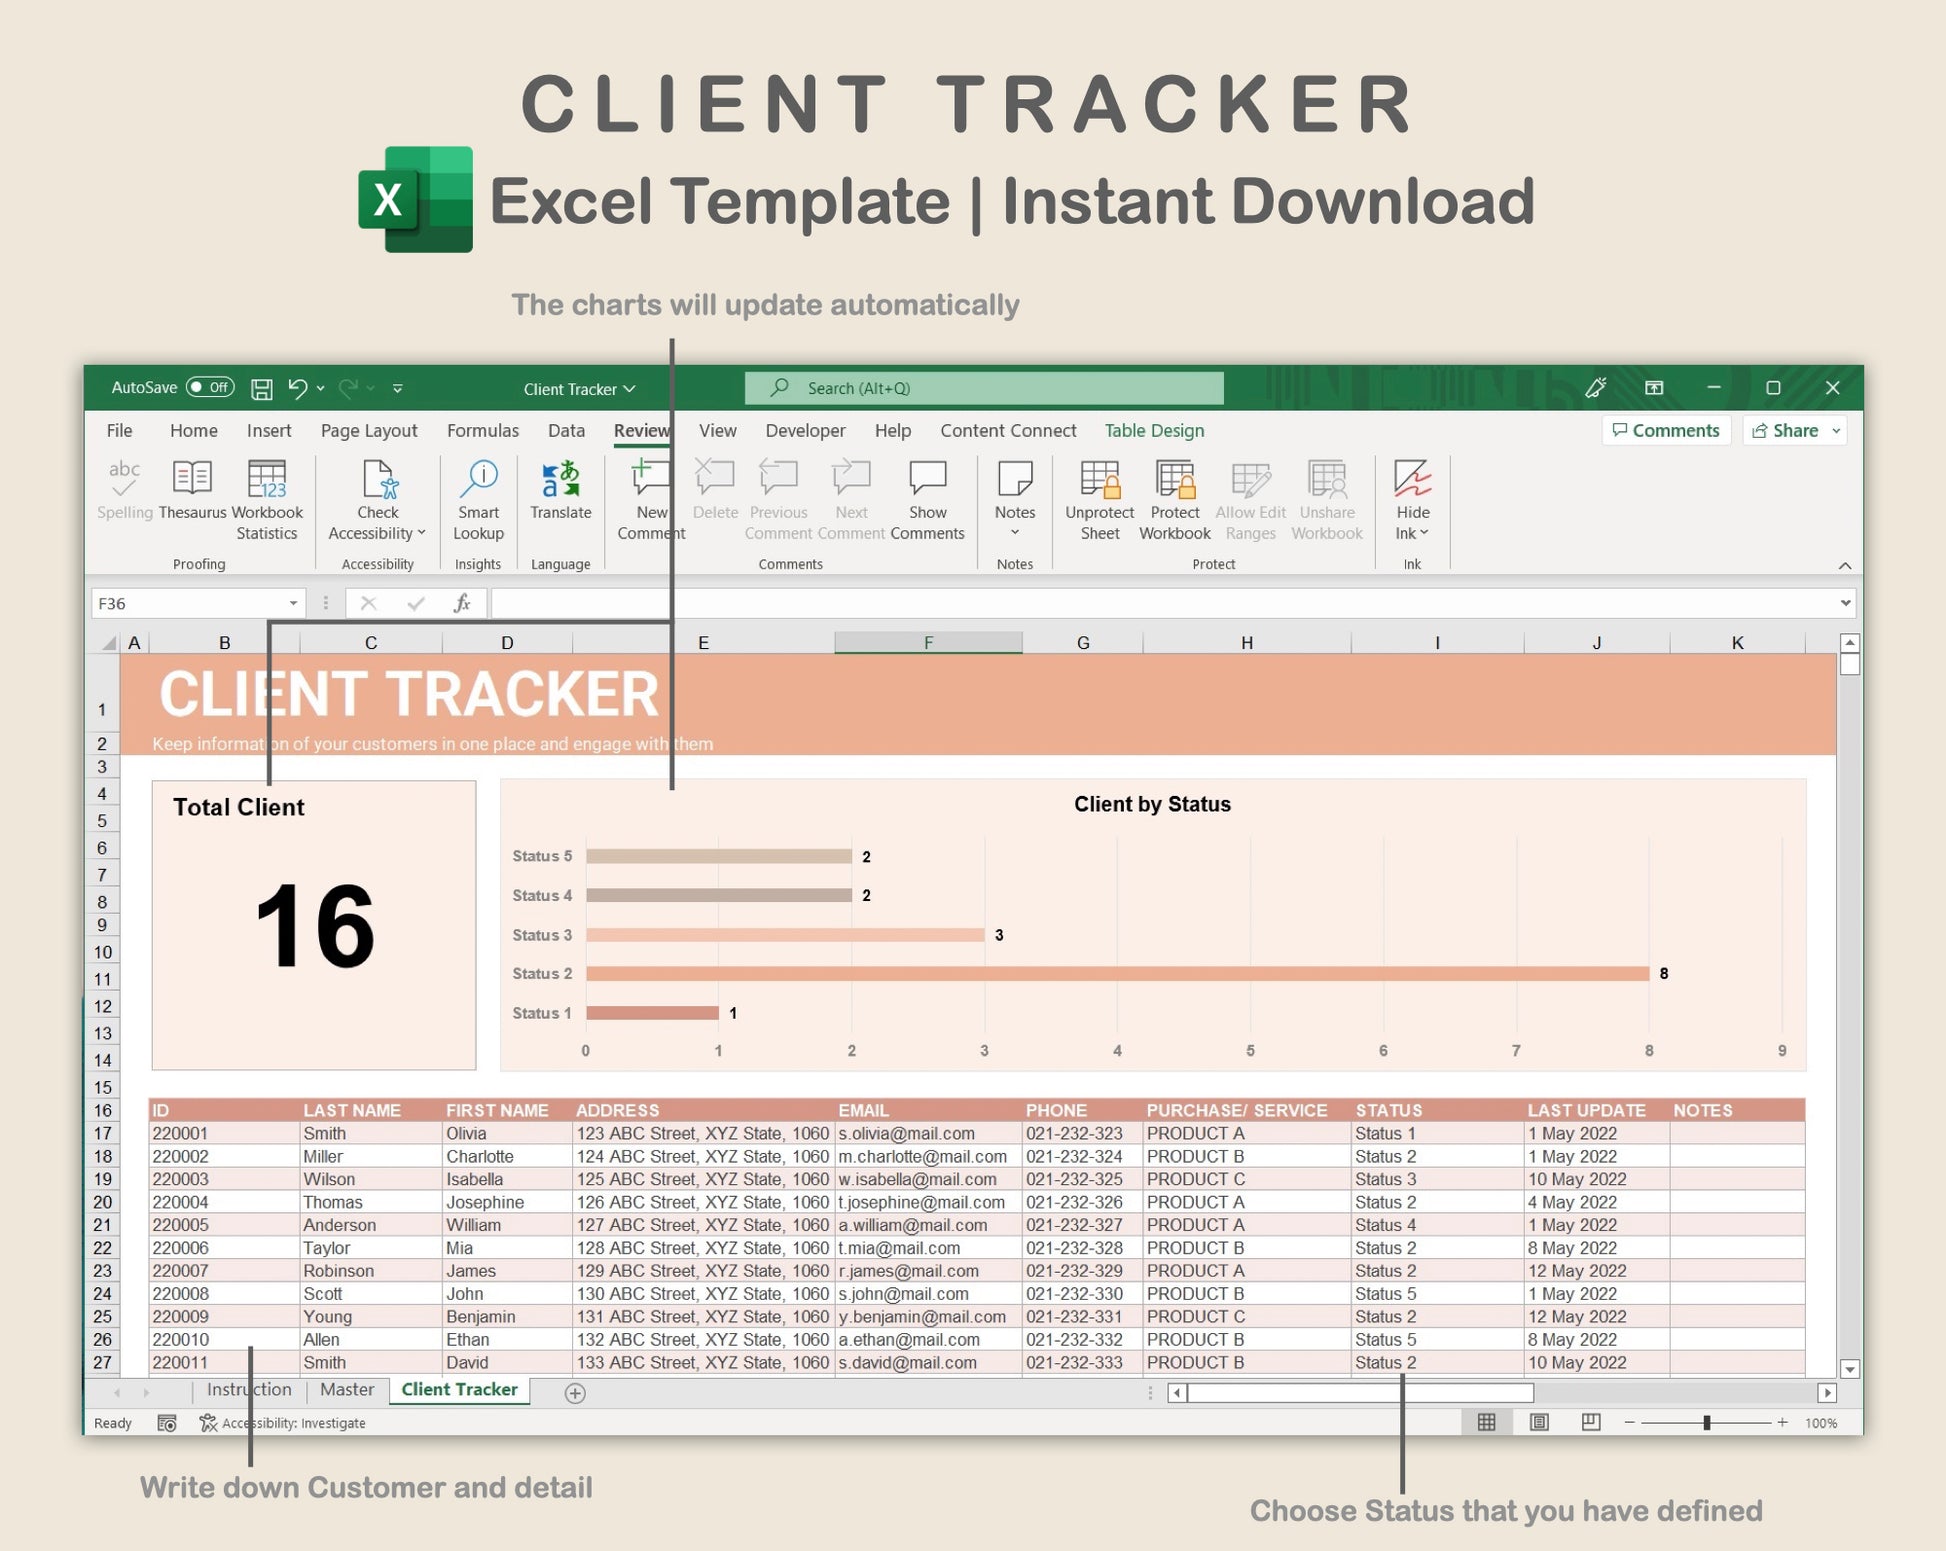Switch to Page Layout view in status bar
This screenshot has width=1946, height=1551.
tap(1539, 1422)
